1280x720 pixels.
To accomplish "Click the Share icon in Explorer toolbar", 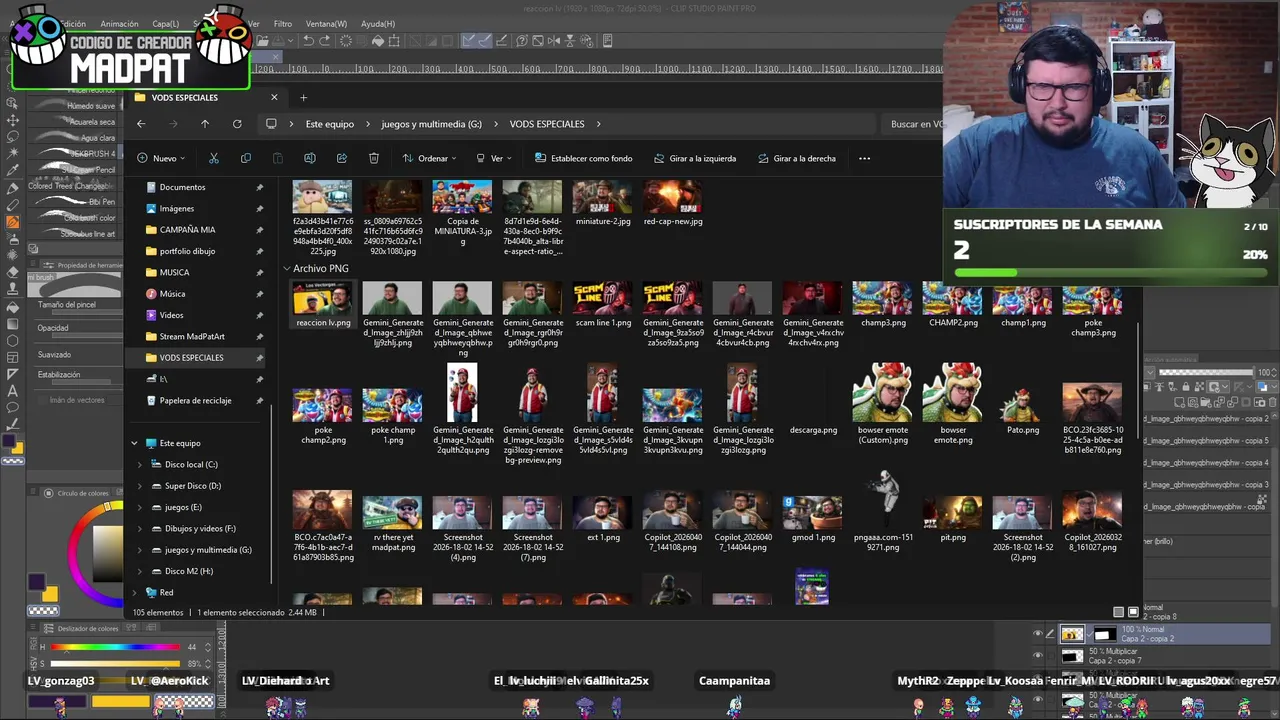I will [x=342, y=158].
